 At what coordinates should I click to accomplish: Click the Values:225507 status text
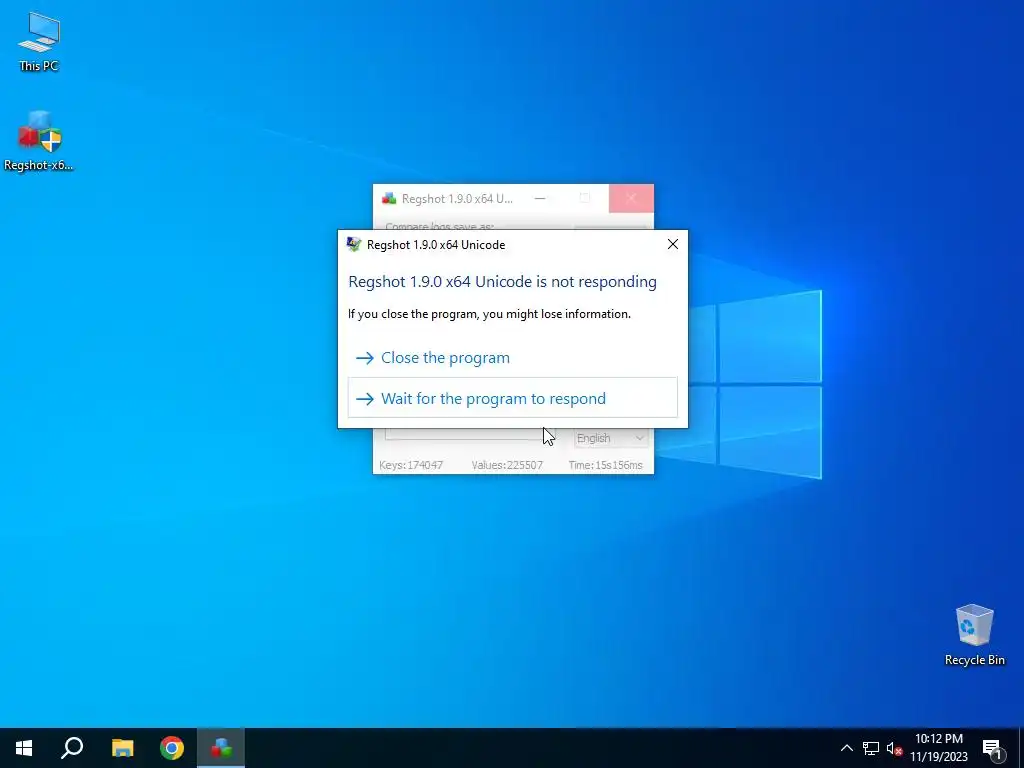tap(507, 465)
